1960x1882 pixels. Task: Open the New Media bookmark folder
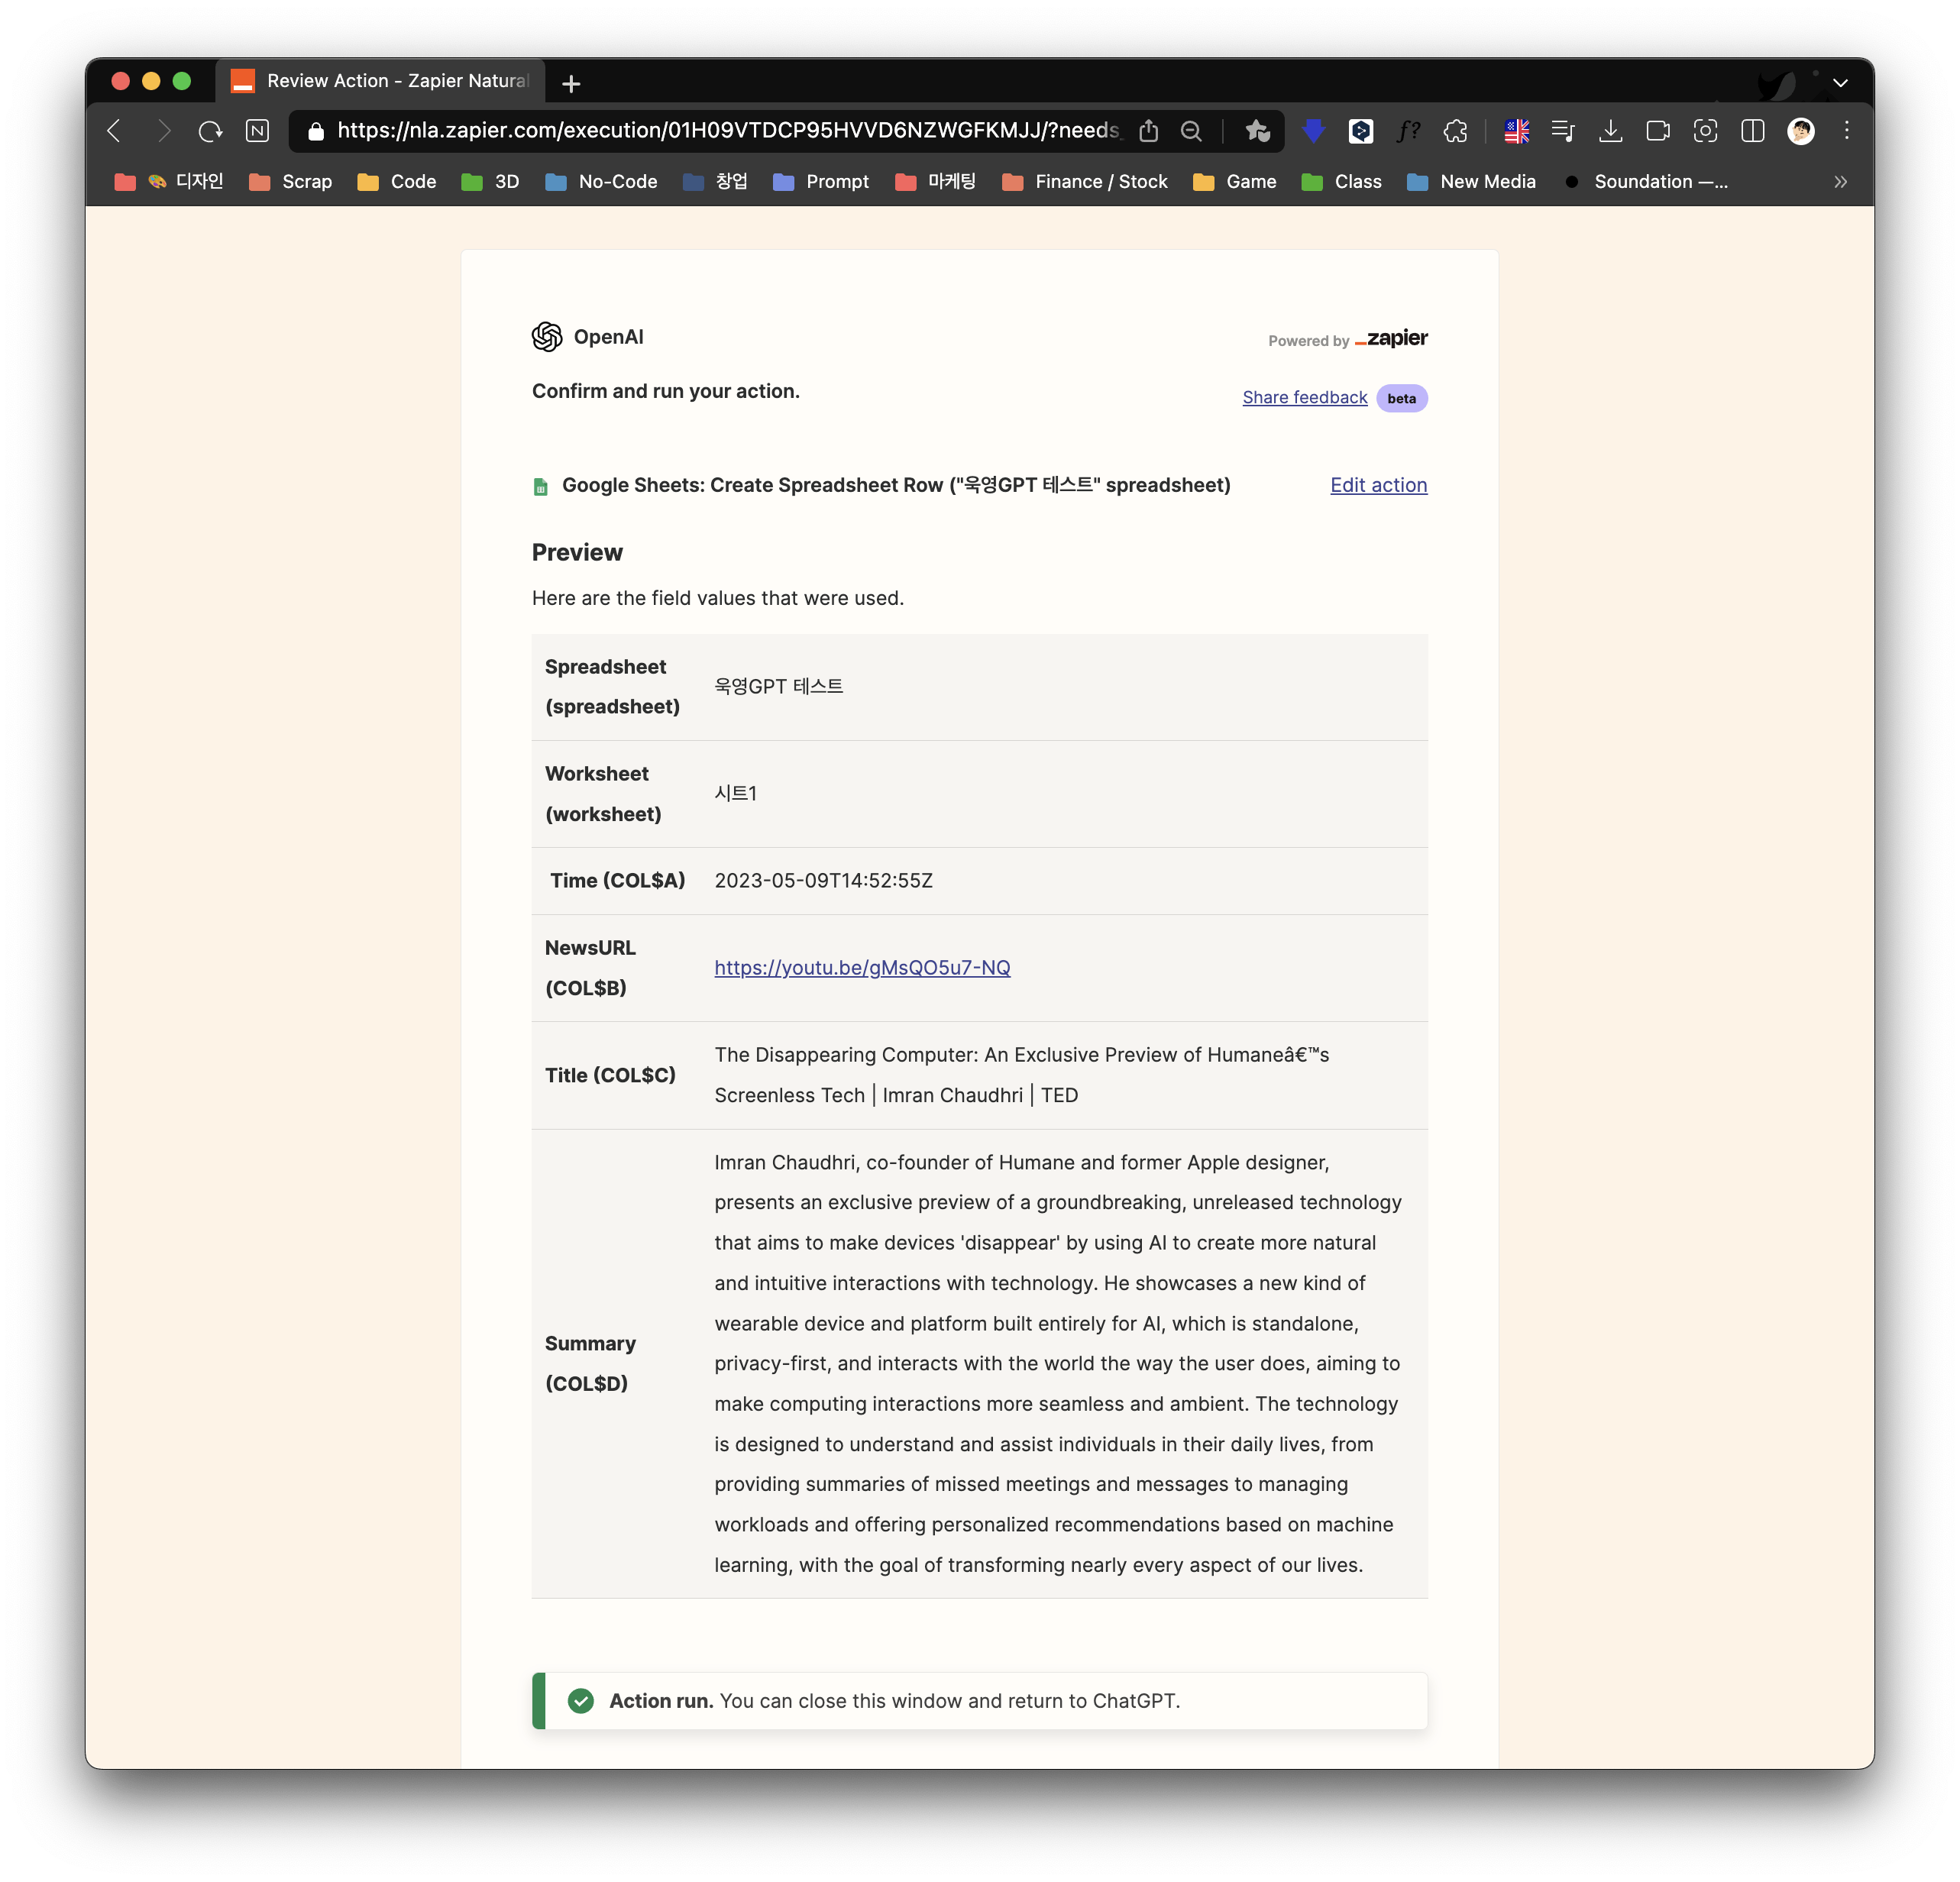[x=1472, y=182]
